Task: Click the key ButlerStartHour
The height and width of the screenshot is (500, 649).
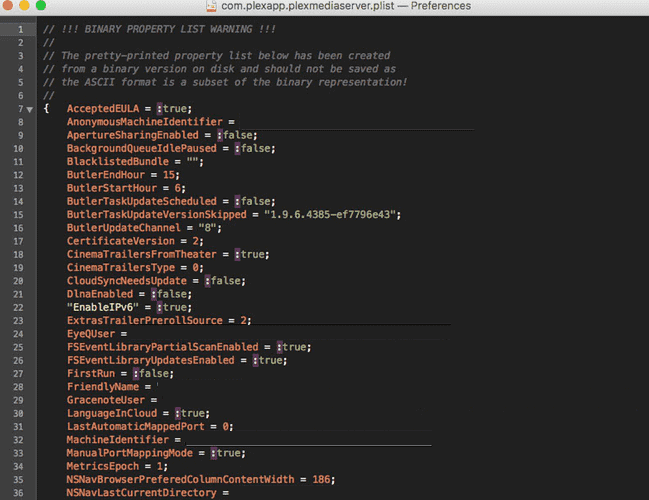Action: pyautogui.click(x=112, y=188)
